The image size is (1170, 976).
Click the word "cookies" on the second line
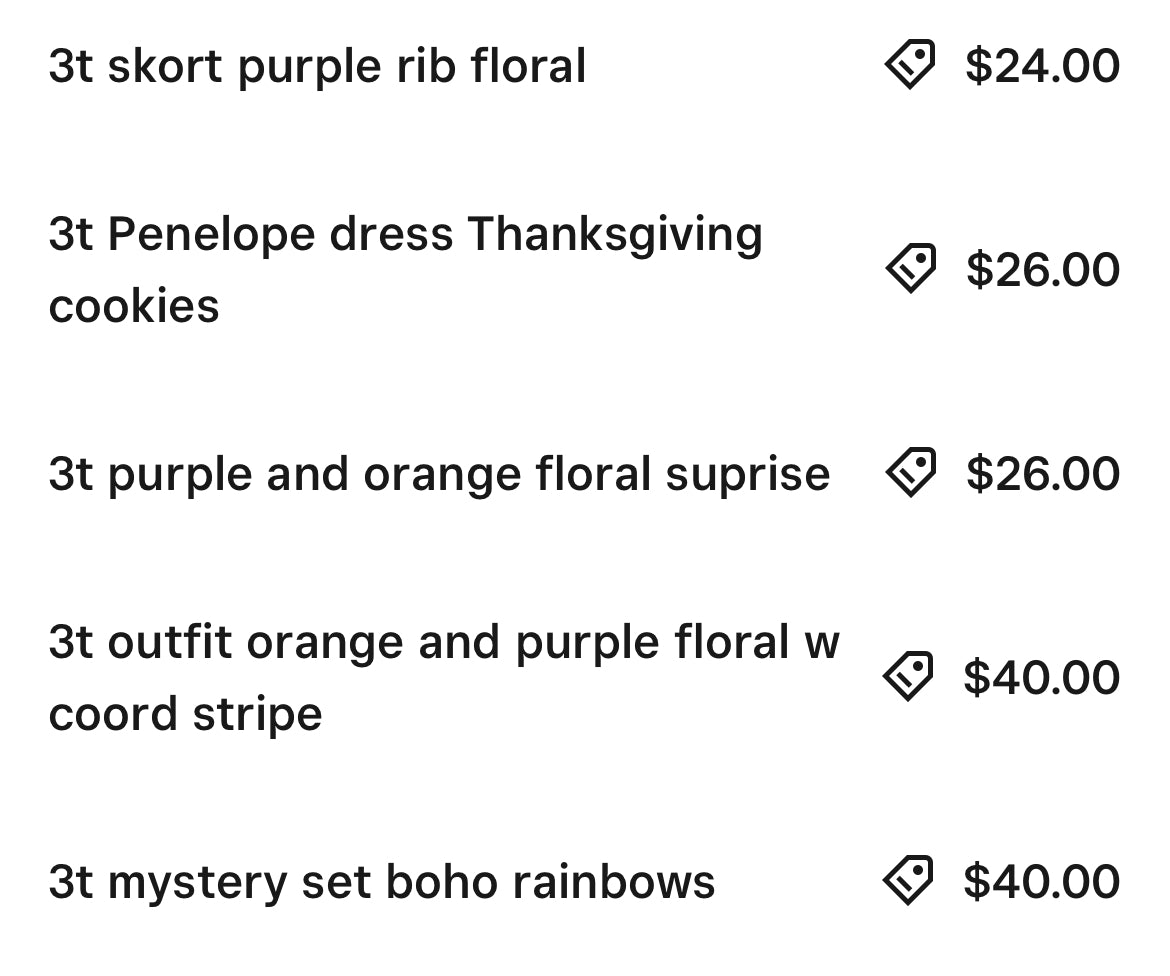coord(134,306)
